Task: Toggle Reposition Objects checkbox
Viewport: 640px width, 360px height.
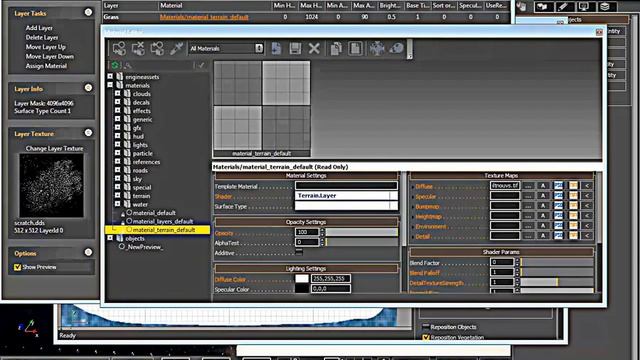Action: [x=426, y=327]
